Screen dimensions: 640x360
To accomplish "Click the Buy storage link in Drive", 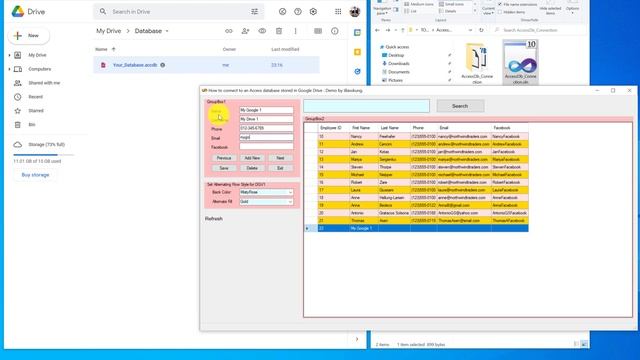I will pyautogui.click(x=35, y=175).
